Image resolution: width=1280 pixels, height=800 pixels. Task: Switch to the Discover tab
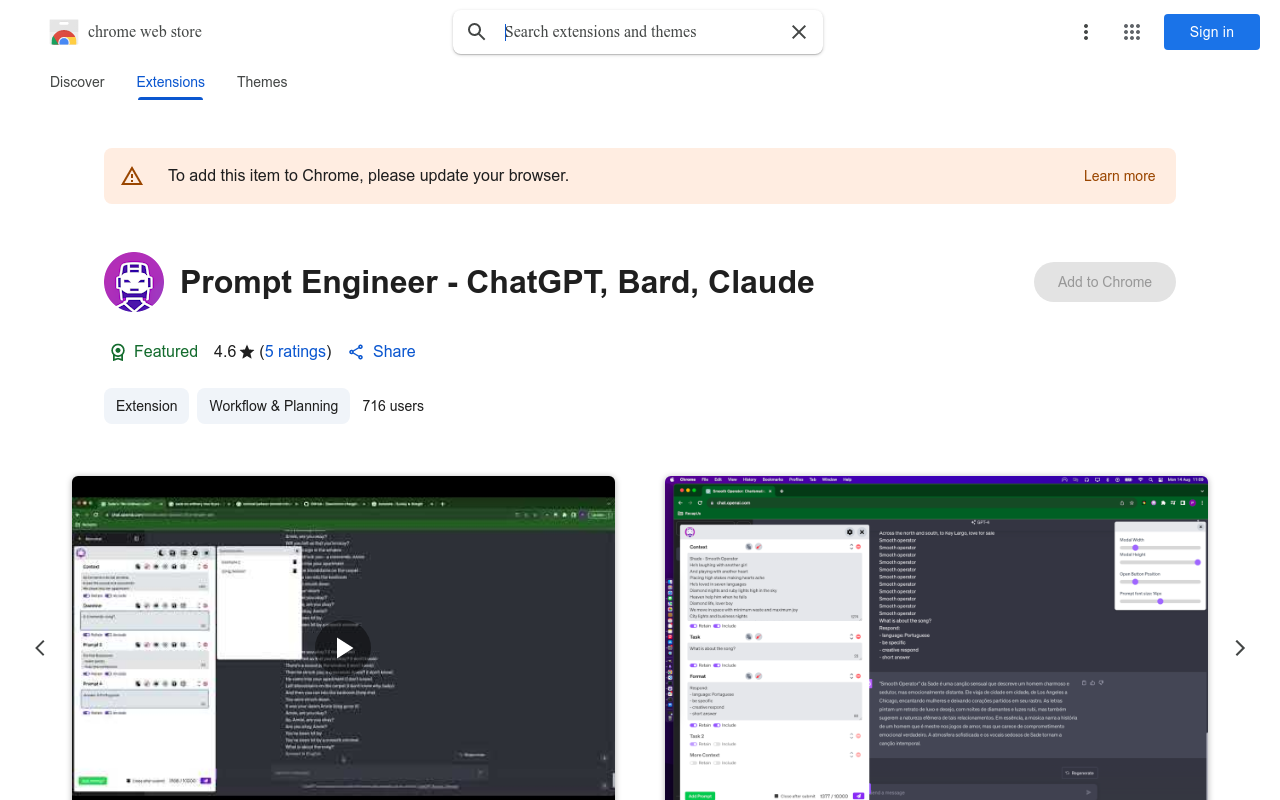point(77,82)
